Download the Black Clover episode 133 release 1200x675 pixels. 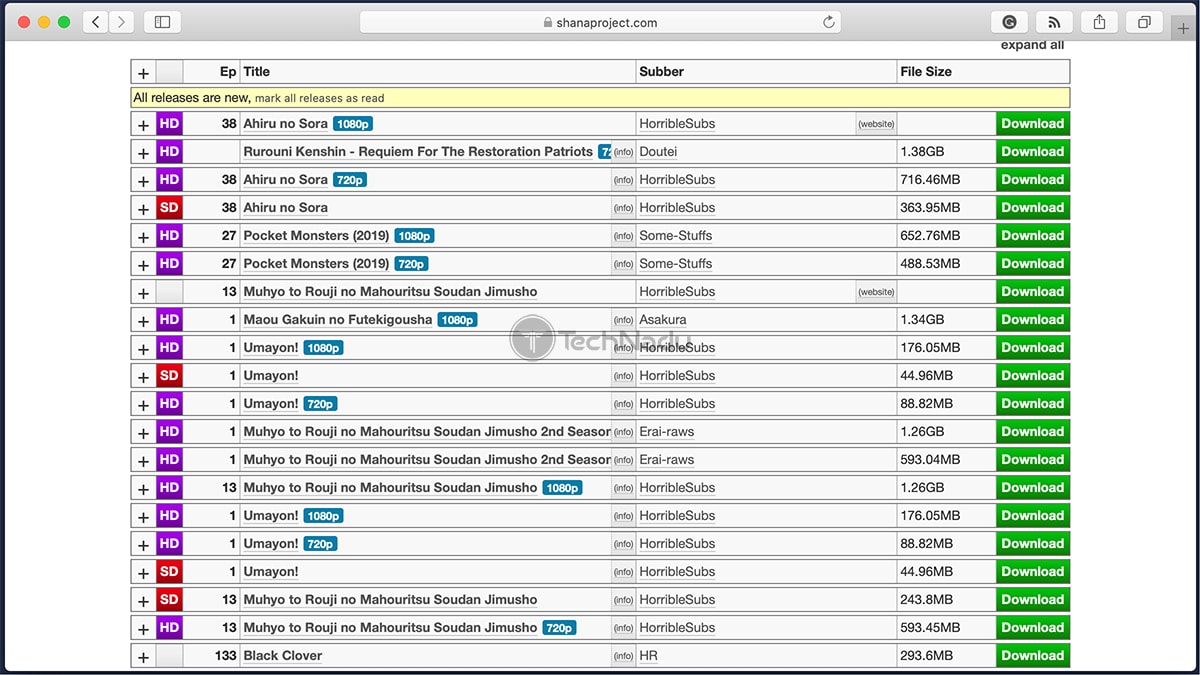click(x=1033, y=656)
